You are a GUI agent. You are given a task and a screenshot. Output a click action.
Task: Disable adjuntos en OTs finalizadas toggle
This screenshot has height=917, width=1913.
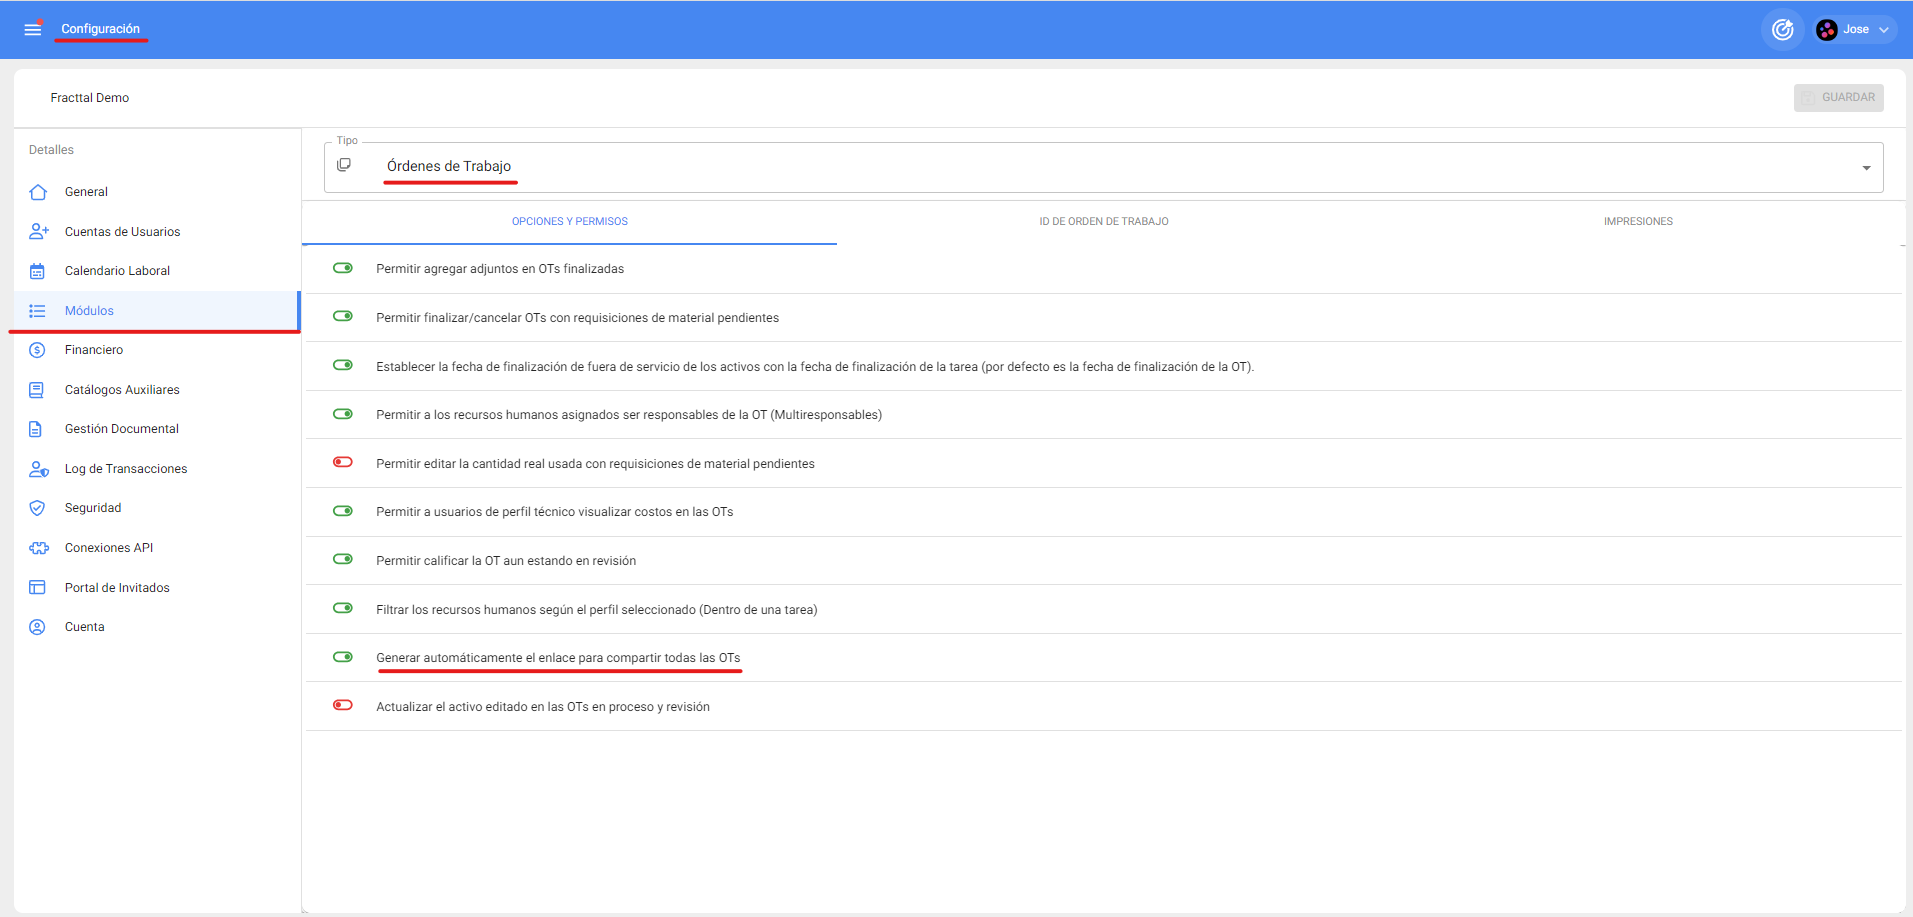click(x=343, y=268)
